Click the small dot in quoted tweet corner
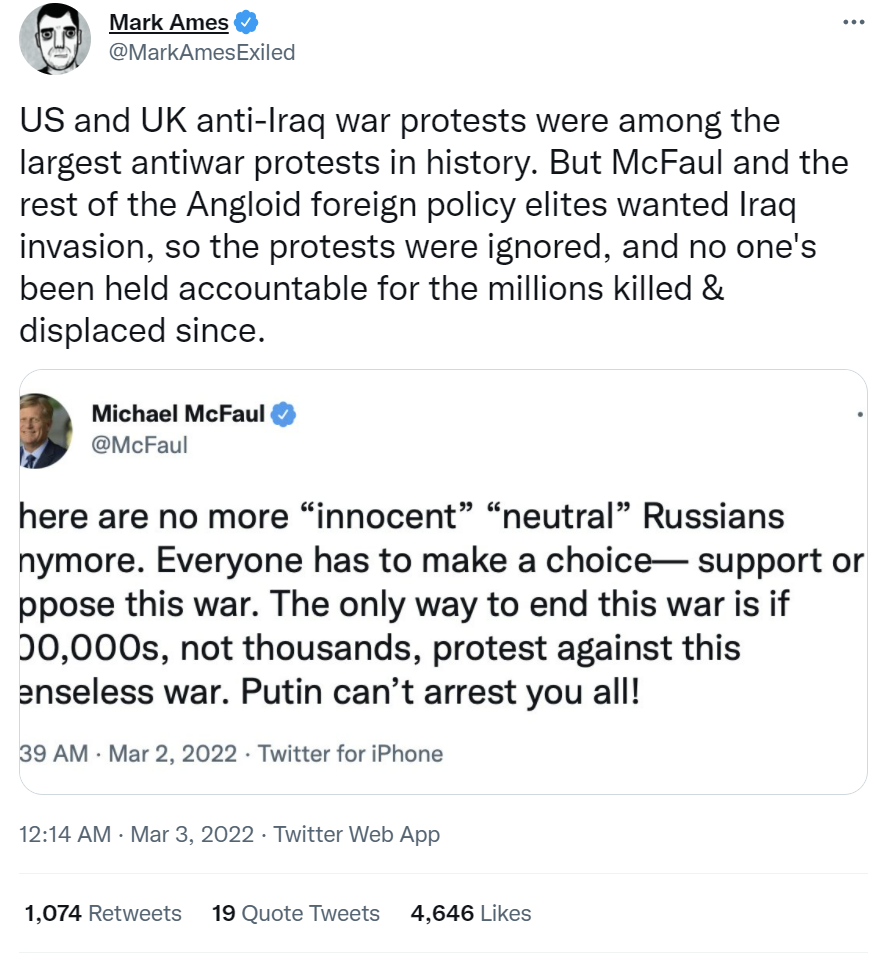The width and height of the screenshot is (890, 954). (860, 413)
